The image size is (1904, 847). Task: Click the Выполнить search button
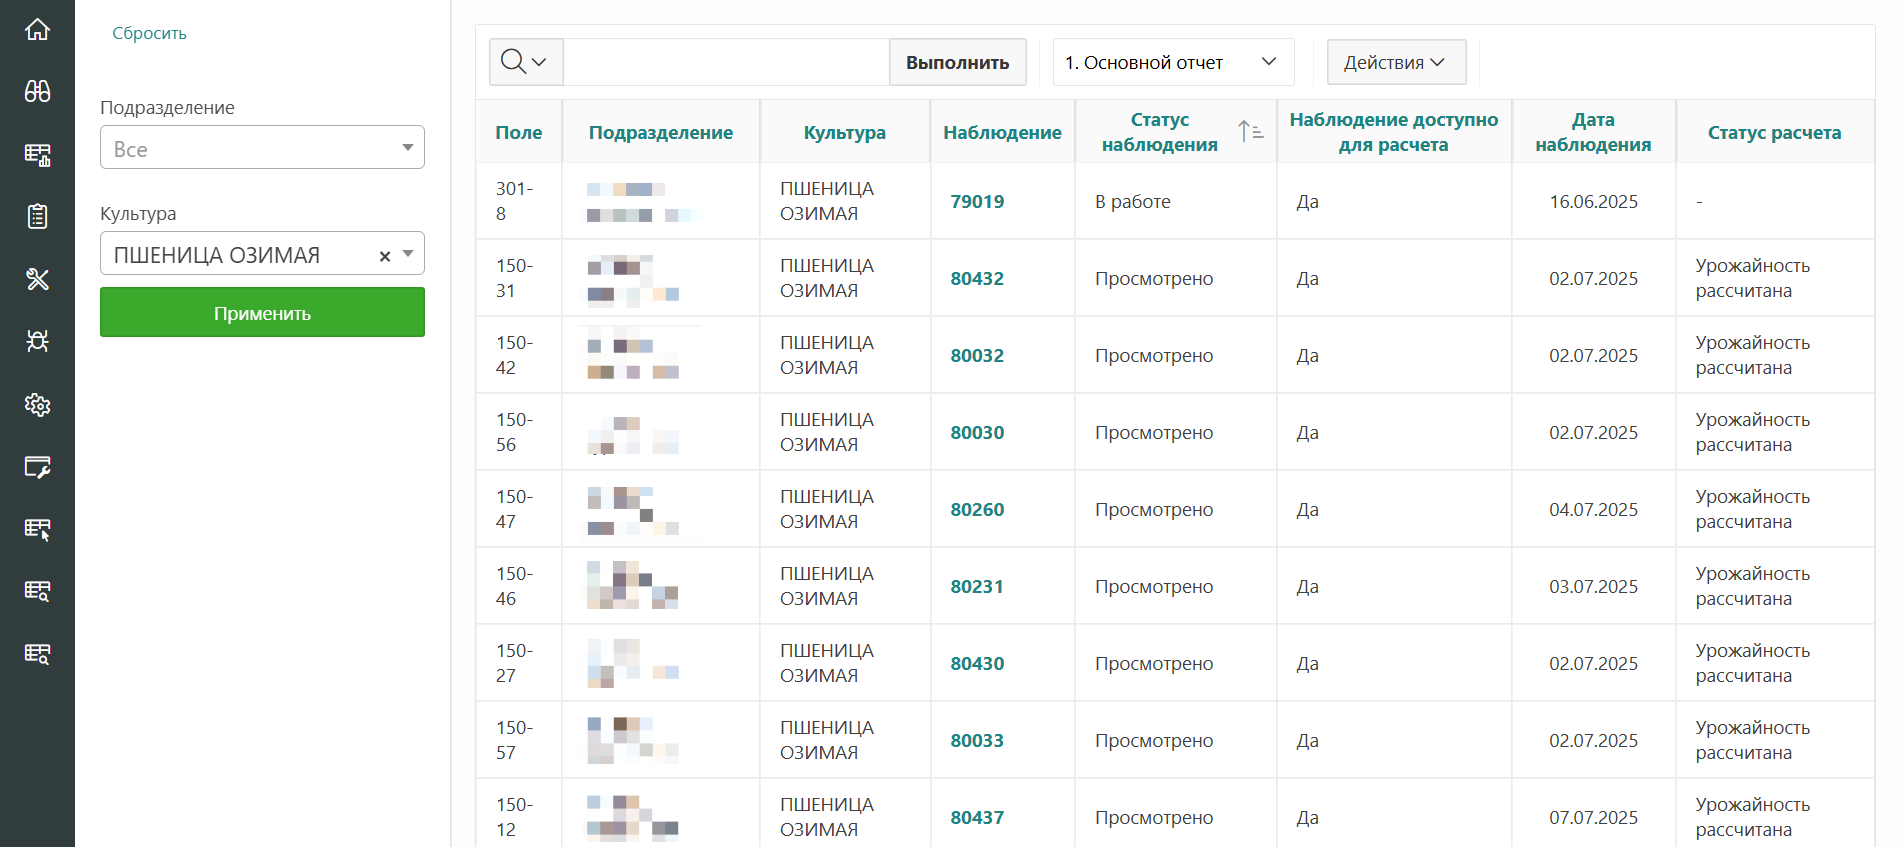(x=957, y=62)
